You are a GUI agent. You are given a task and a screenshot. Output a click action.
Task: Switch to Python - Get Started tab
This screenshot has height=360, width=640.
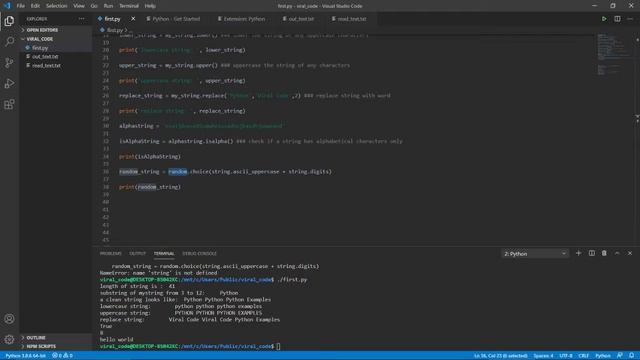click(x=176, y=19)
